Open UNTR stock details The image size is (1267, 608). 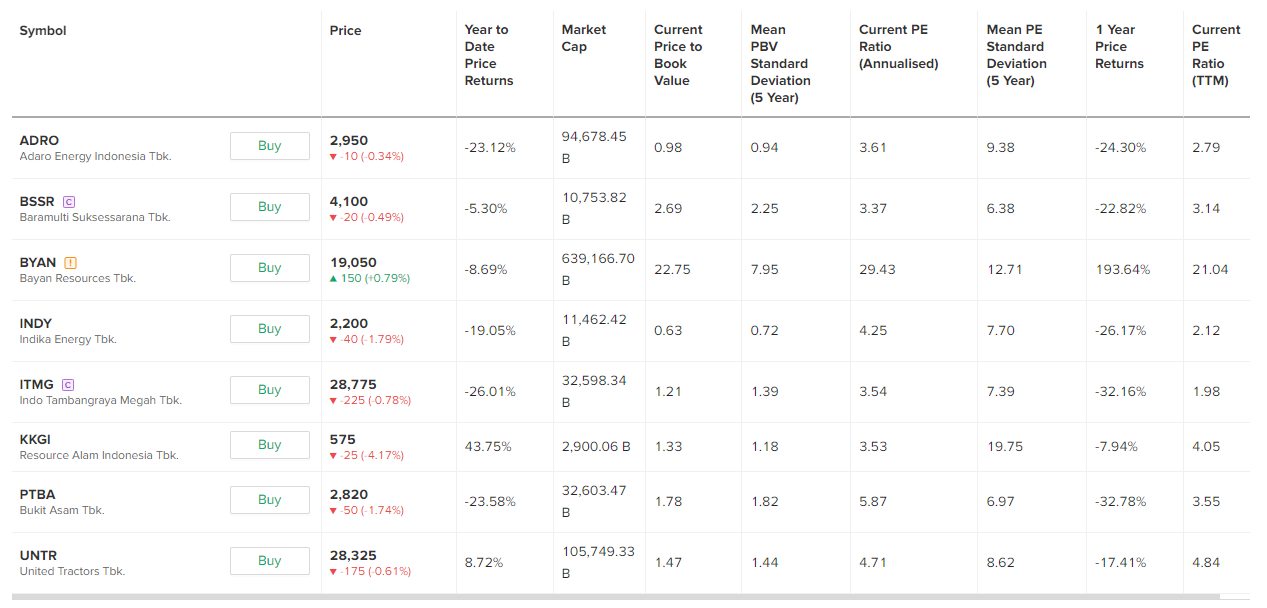tap(38, 556)
